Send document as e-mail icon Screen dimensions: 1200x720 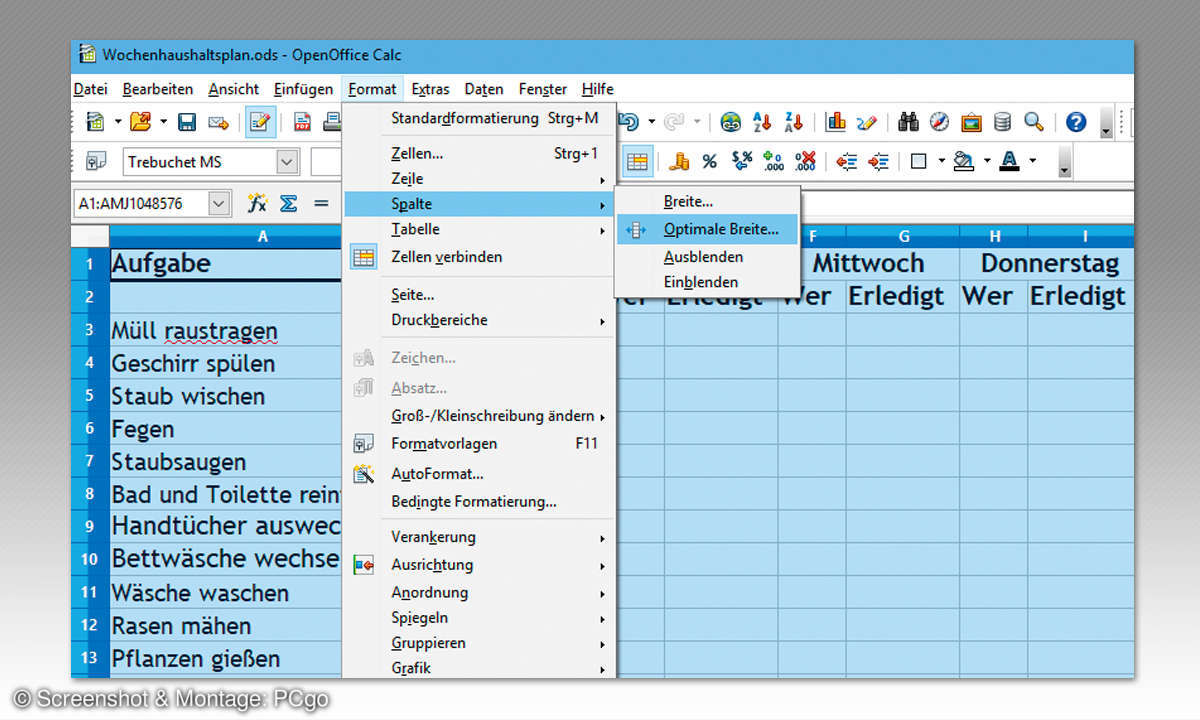218,122
